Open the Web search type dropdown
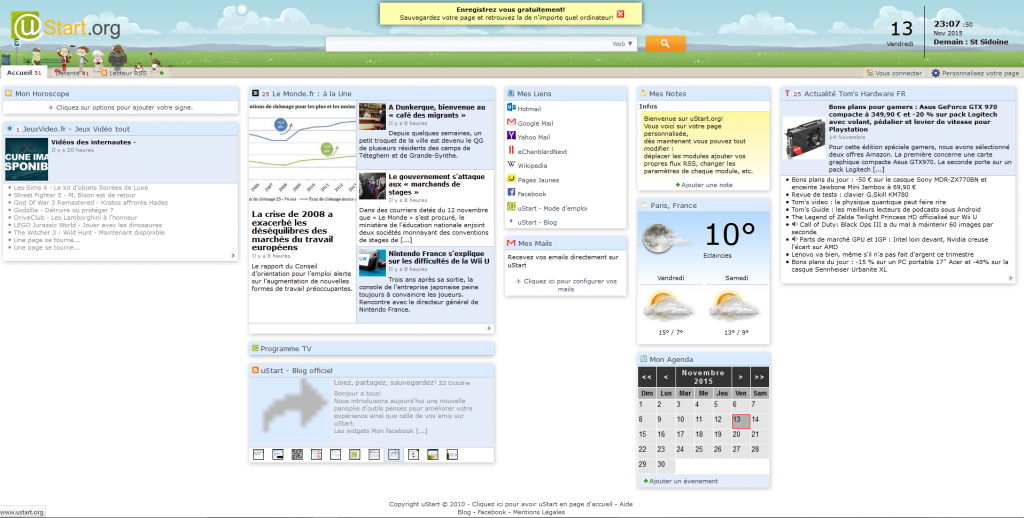The image size is (1024, 518). [x=624, y=44]
